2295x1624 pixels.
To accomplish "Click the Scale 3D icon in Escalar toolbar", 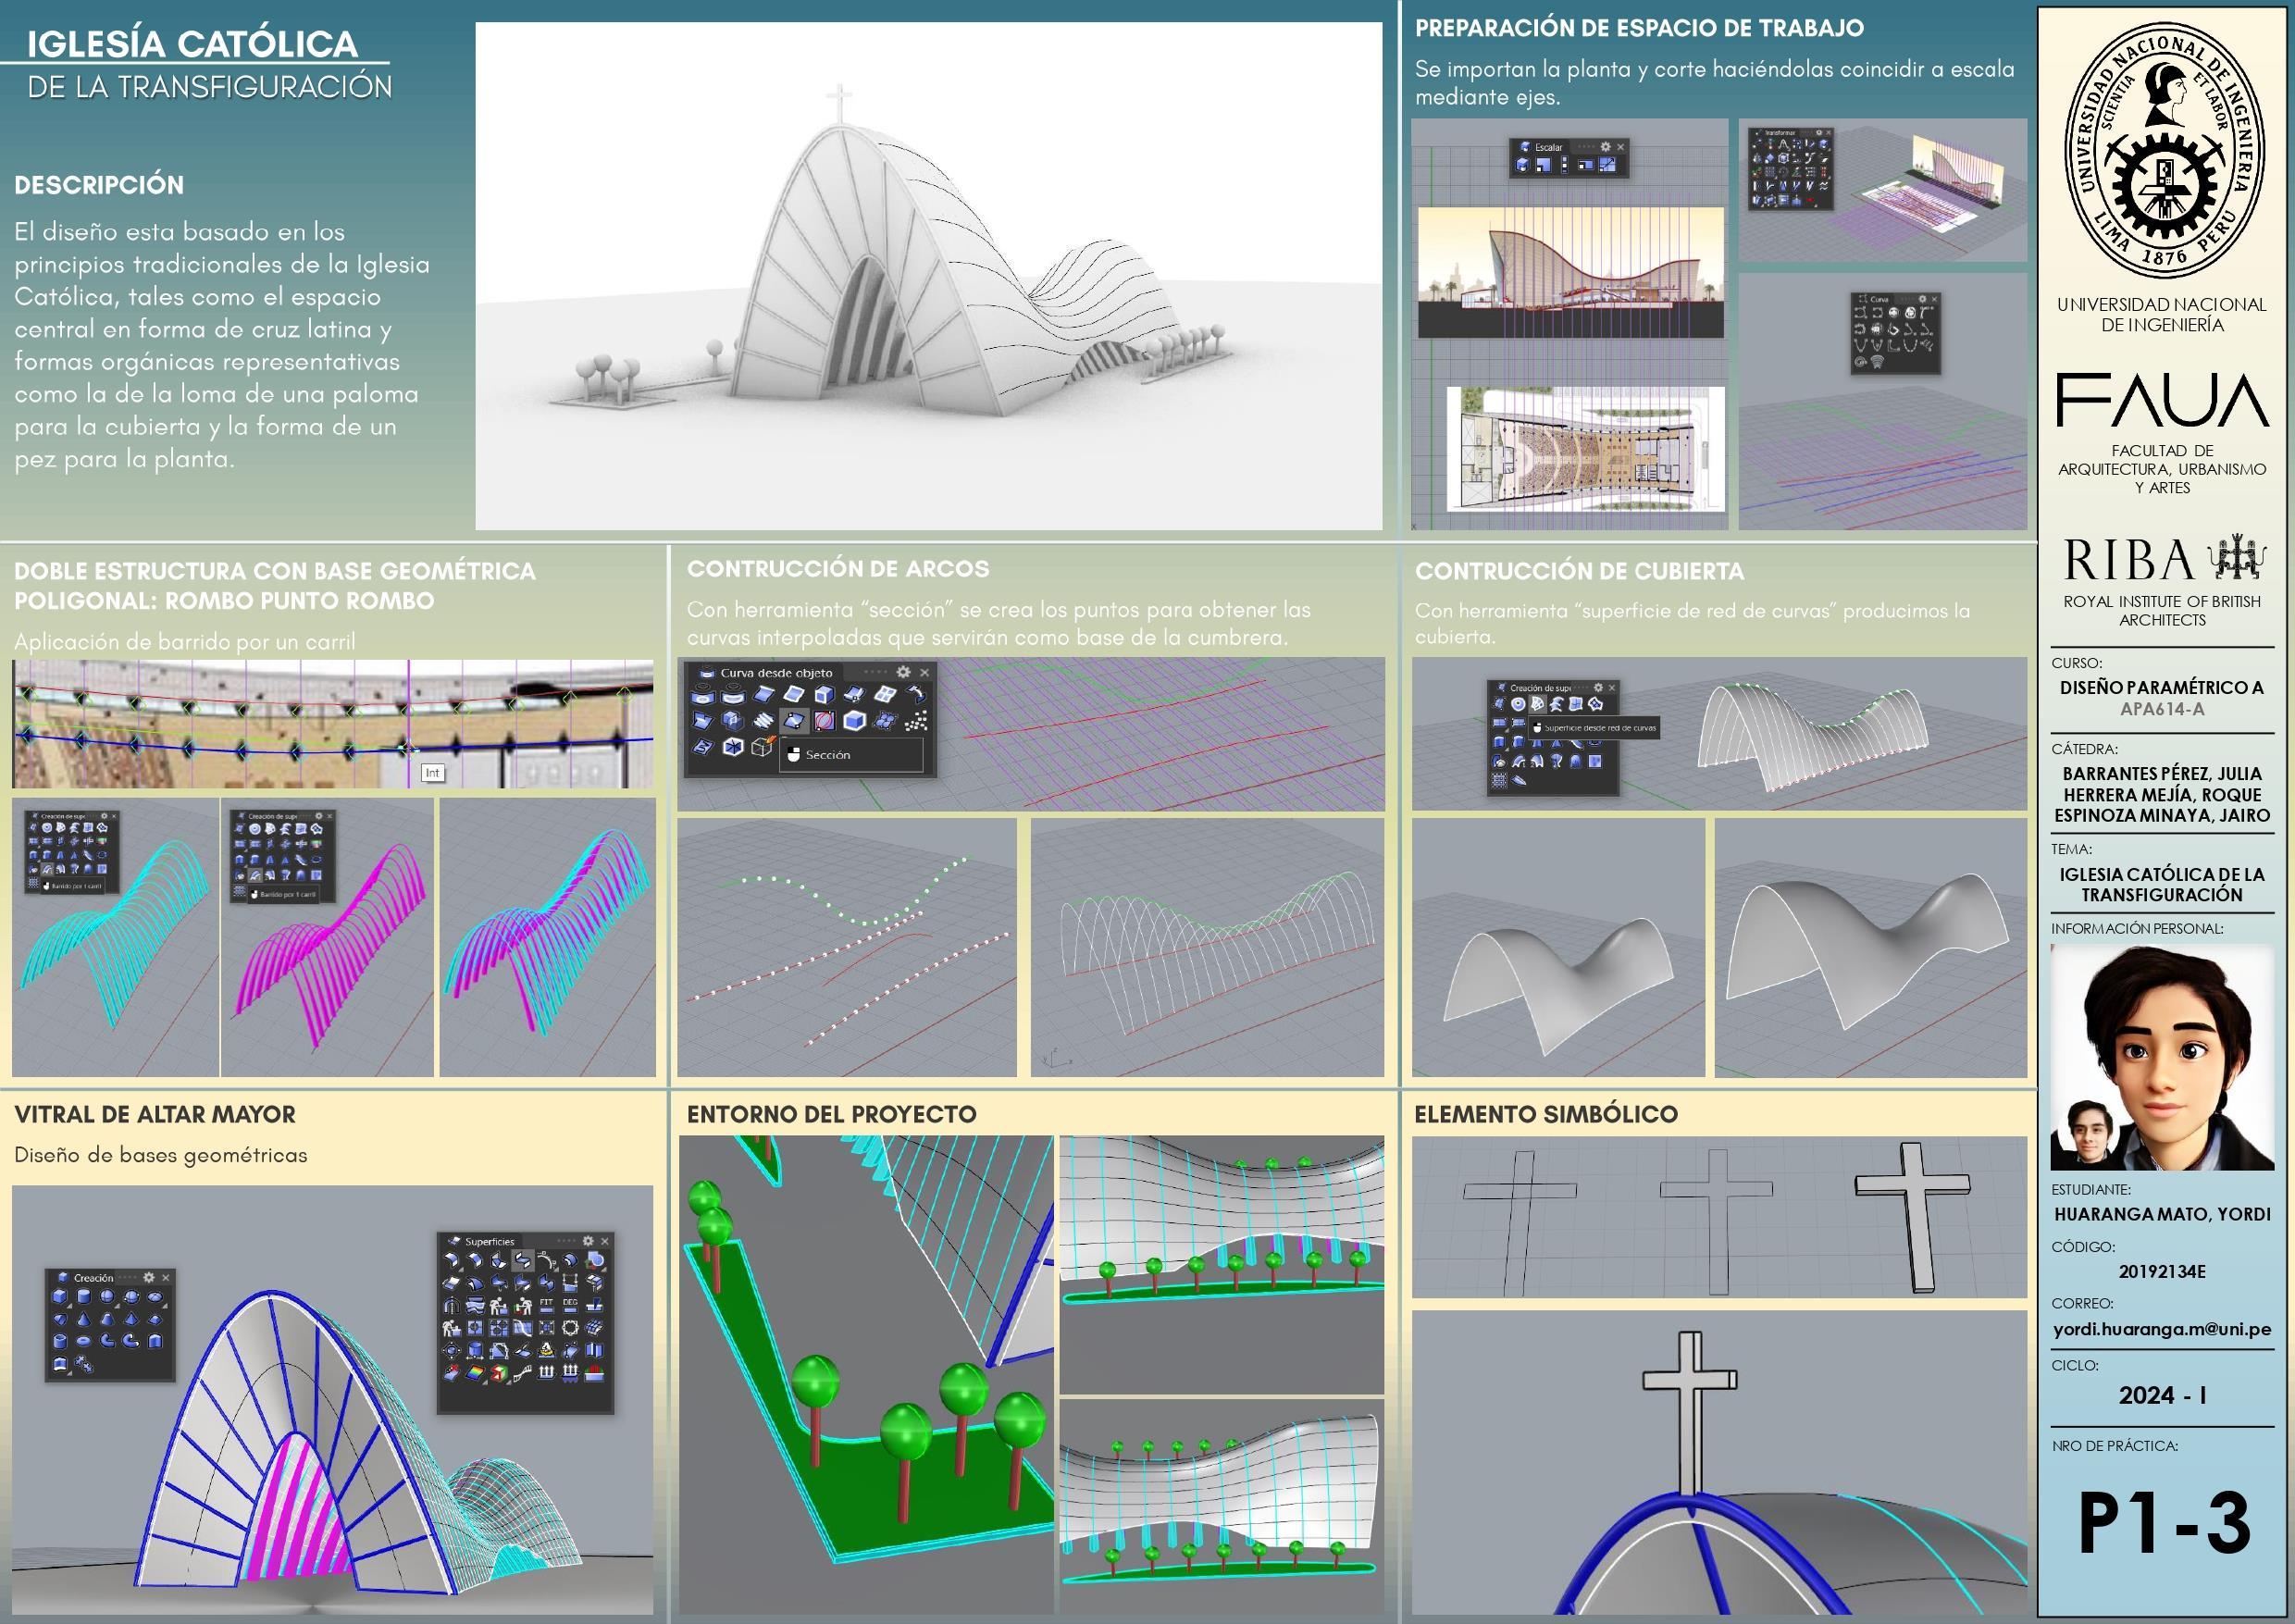I will (1523, 165).
